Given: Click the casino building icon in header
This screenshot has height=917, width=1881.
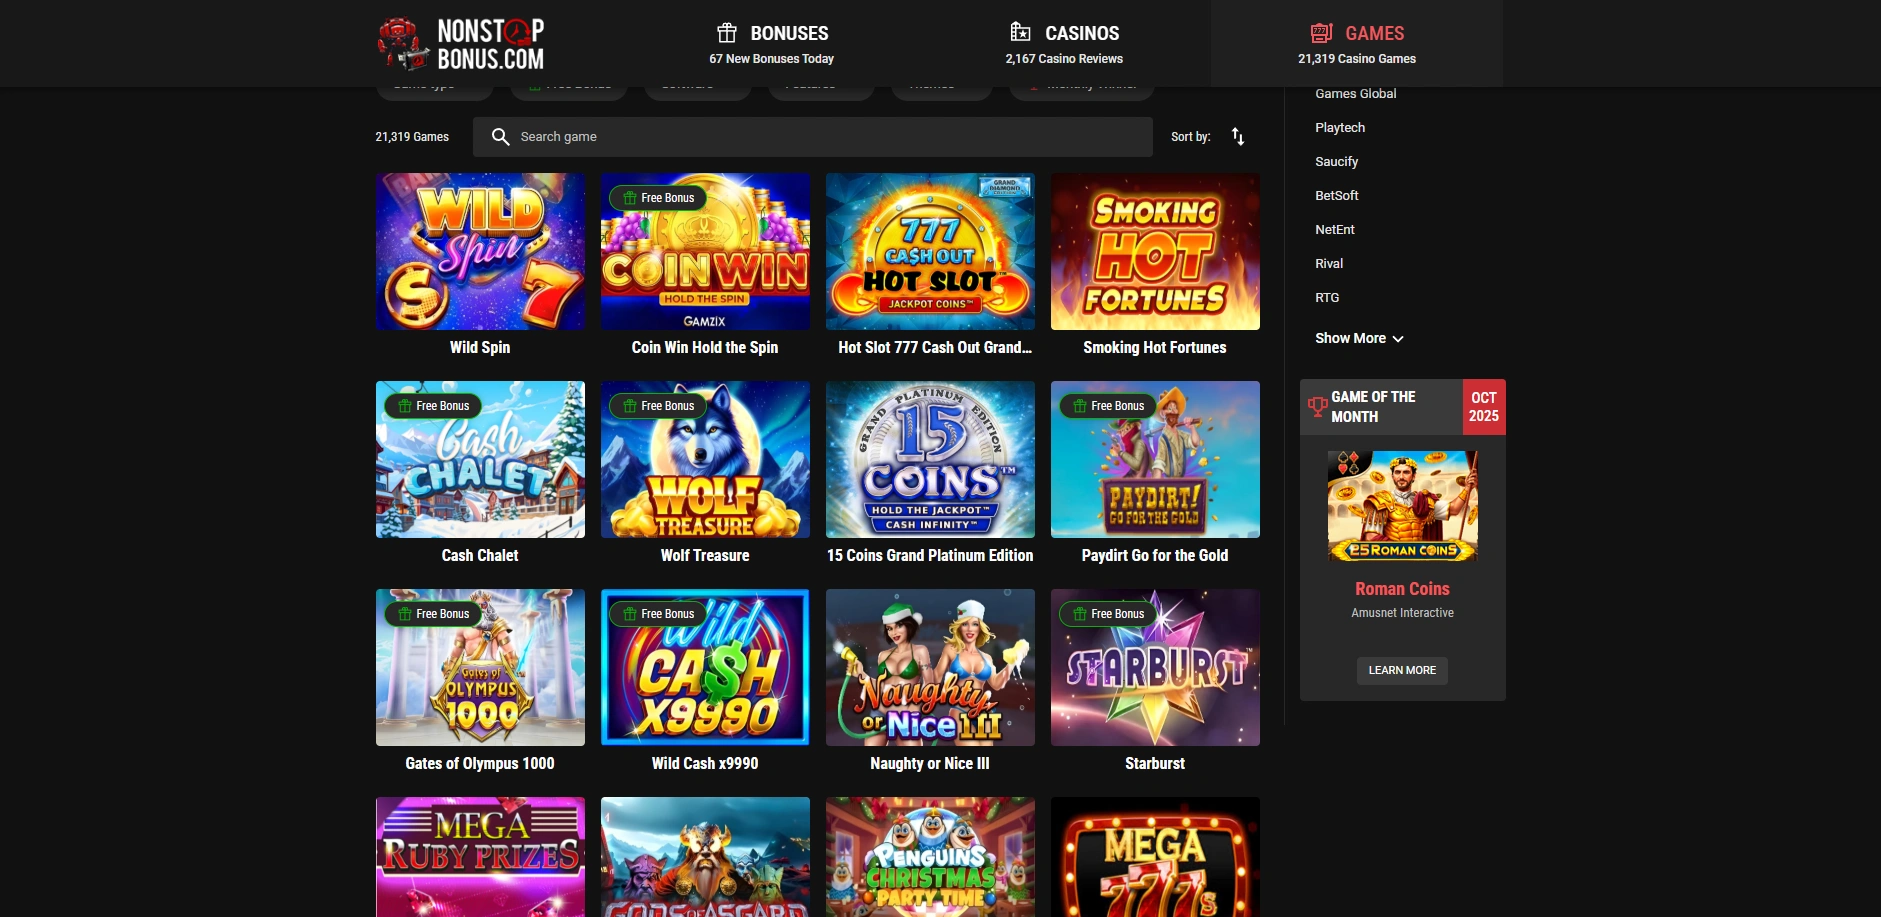Looking at the screenshot, I should pos(1020,32).
